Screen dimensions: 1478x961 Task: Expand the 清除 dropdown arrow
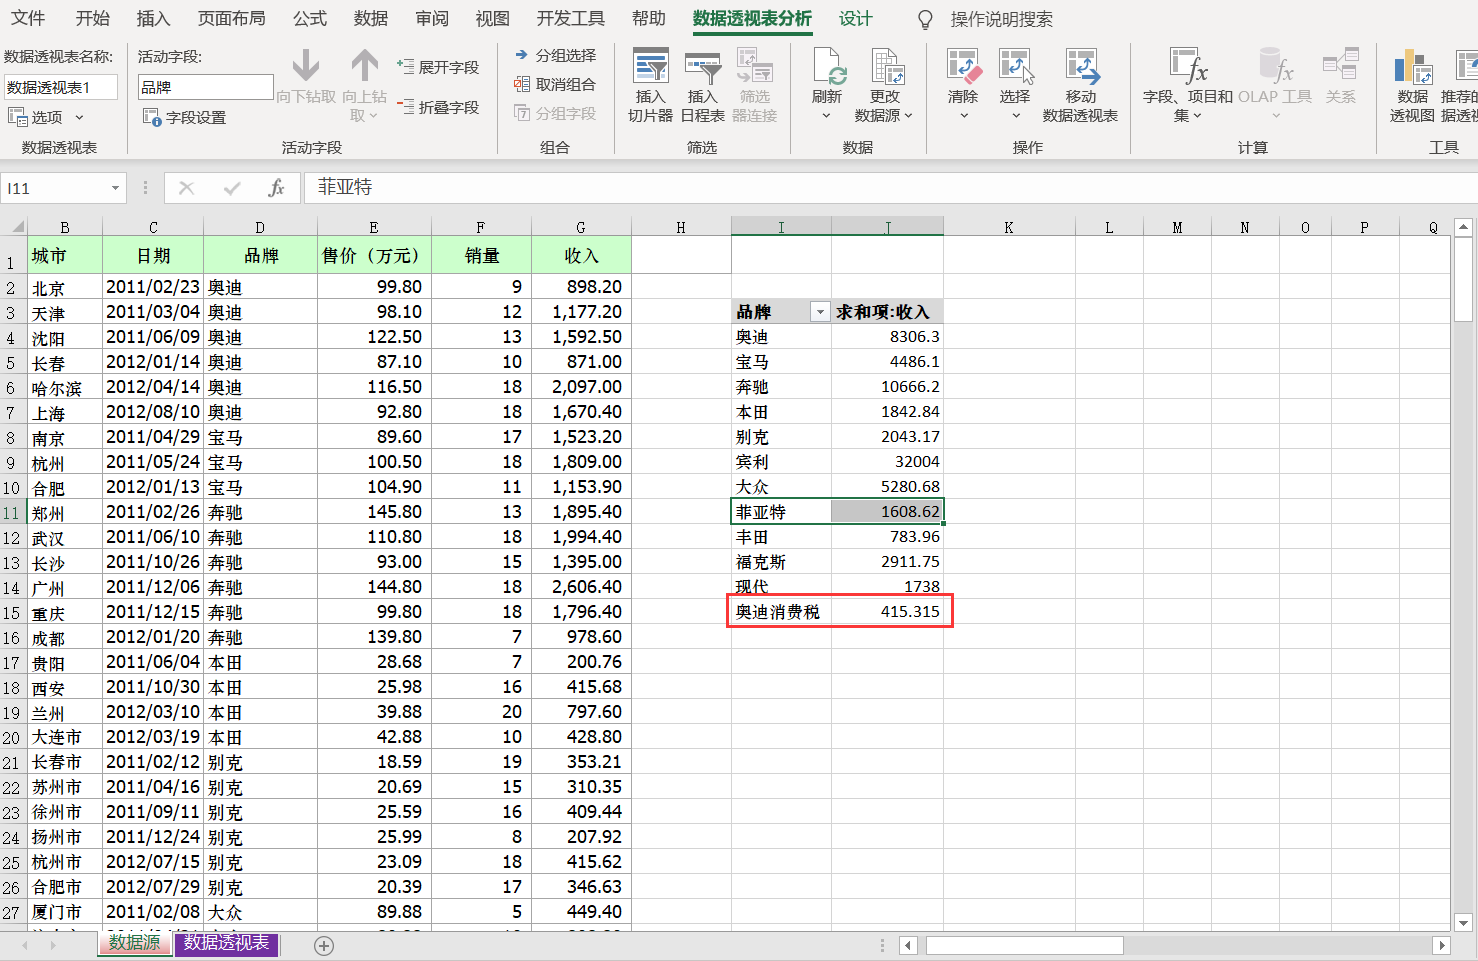[x=964, y=116]
